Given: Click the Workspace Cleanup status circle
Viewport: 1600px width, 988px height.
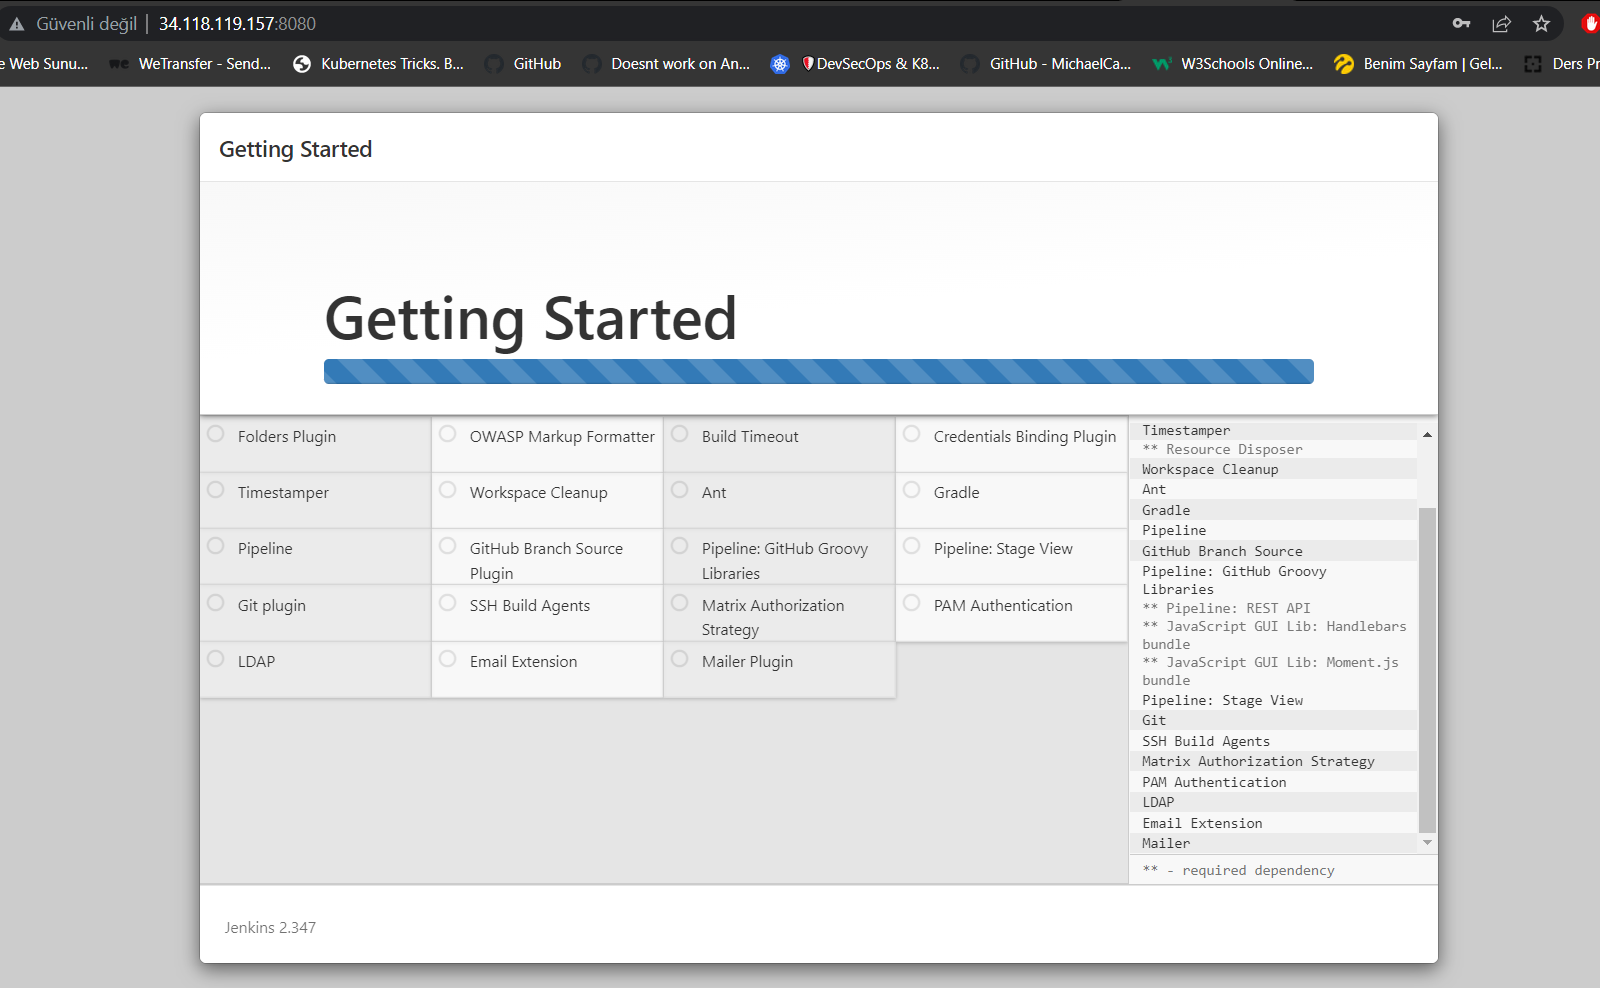Looking at the screenshot, I should [x=448, y=490].
